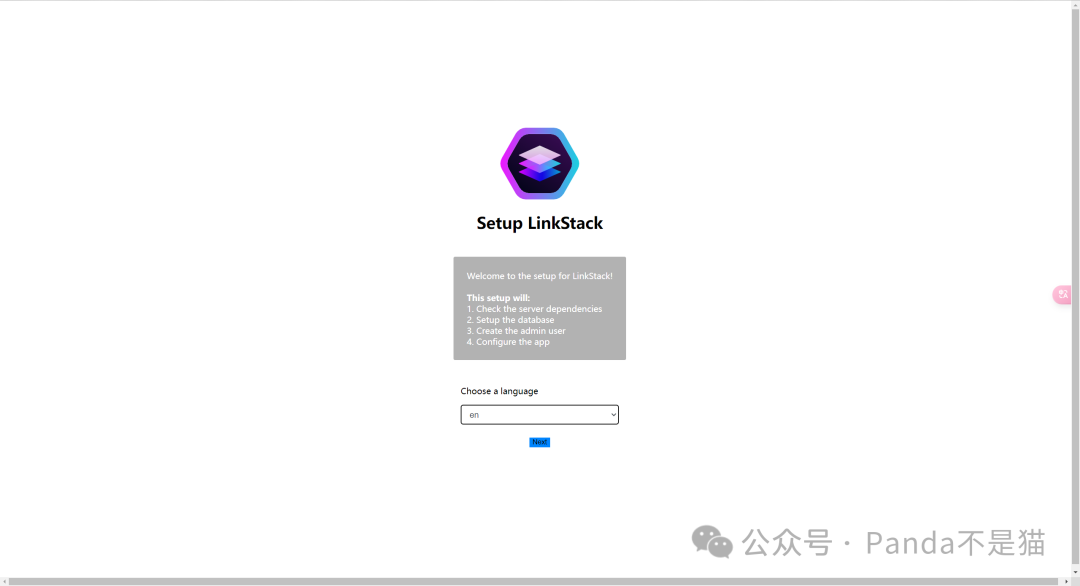Click the horizontal scrollbar left arrow

pos(4,582)
